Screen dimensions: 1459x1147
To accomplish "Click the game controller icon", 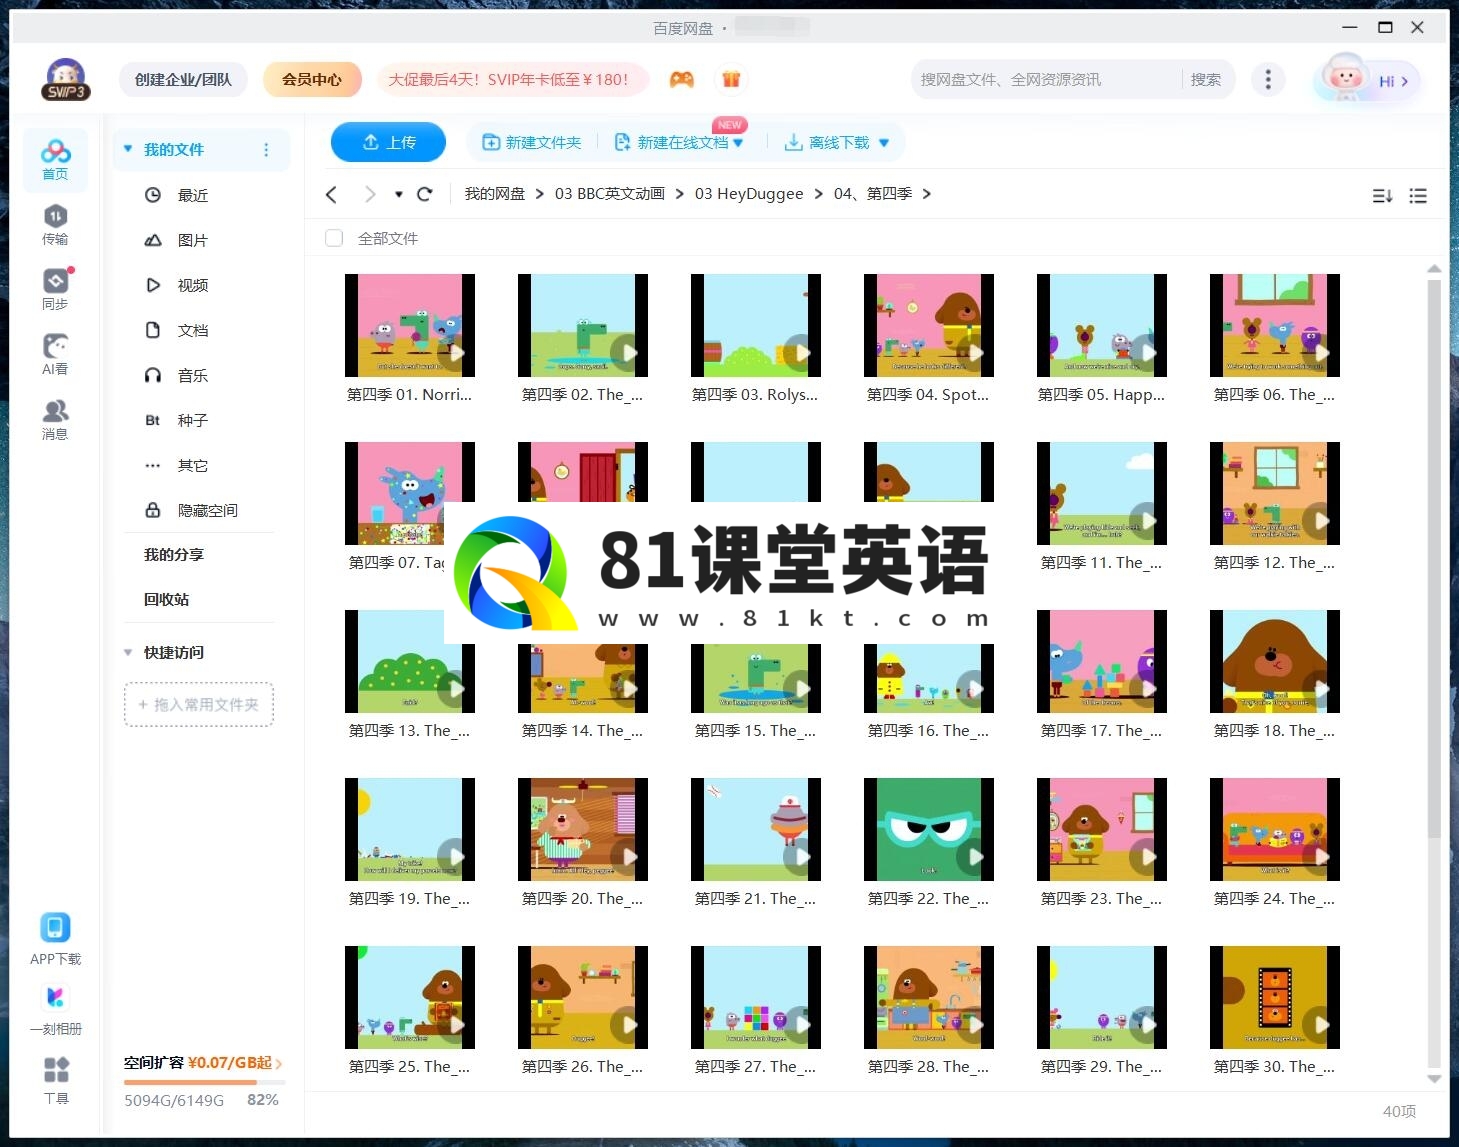I will 682,79.
